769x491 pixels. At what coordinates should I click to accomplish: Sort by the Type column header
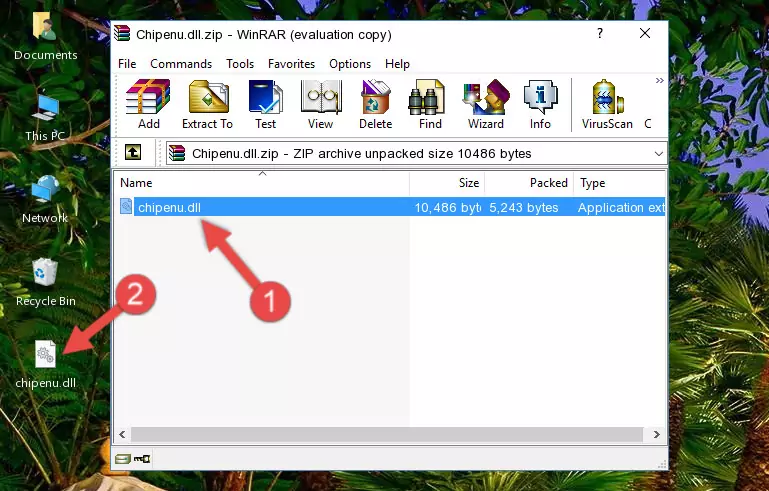(x=619, y=182)
